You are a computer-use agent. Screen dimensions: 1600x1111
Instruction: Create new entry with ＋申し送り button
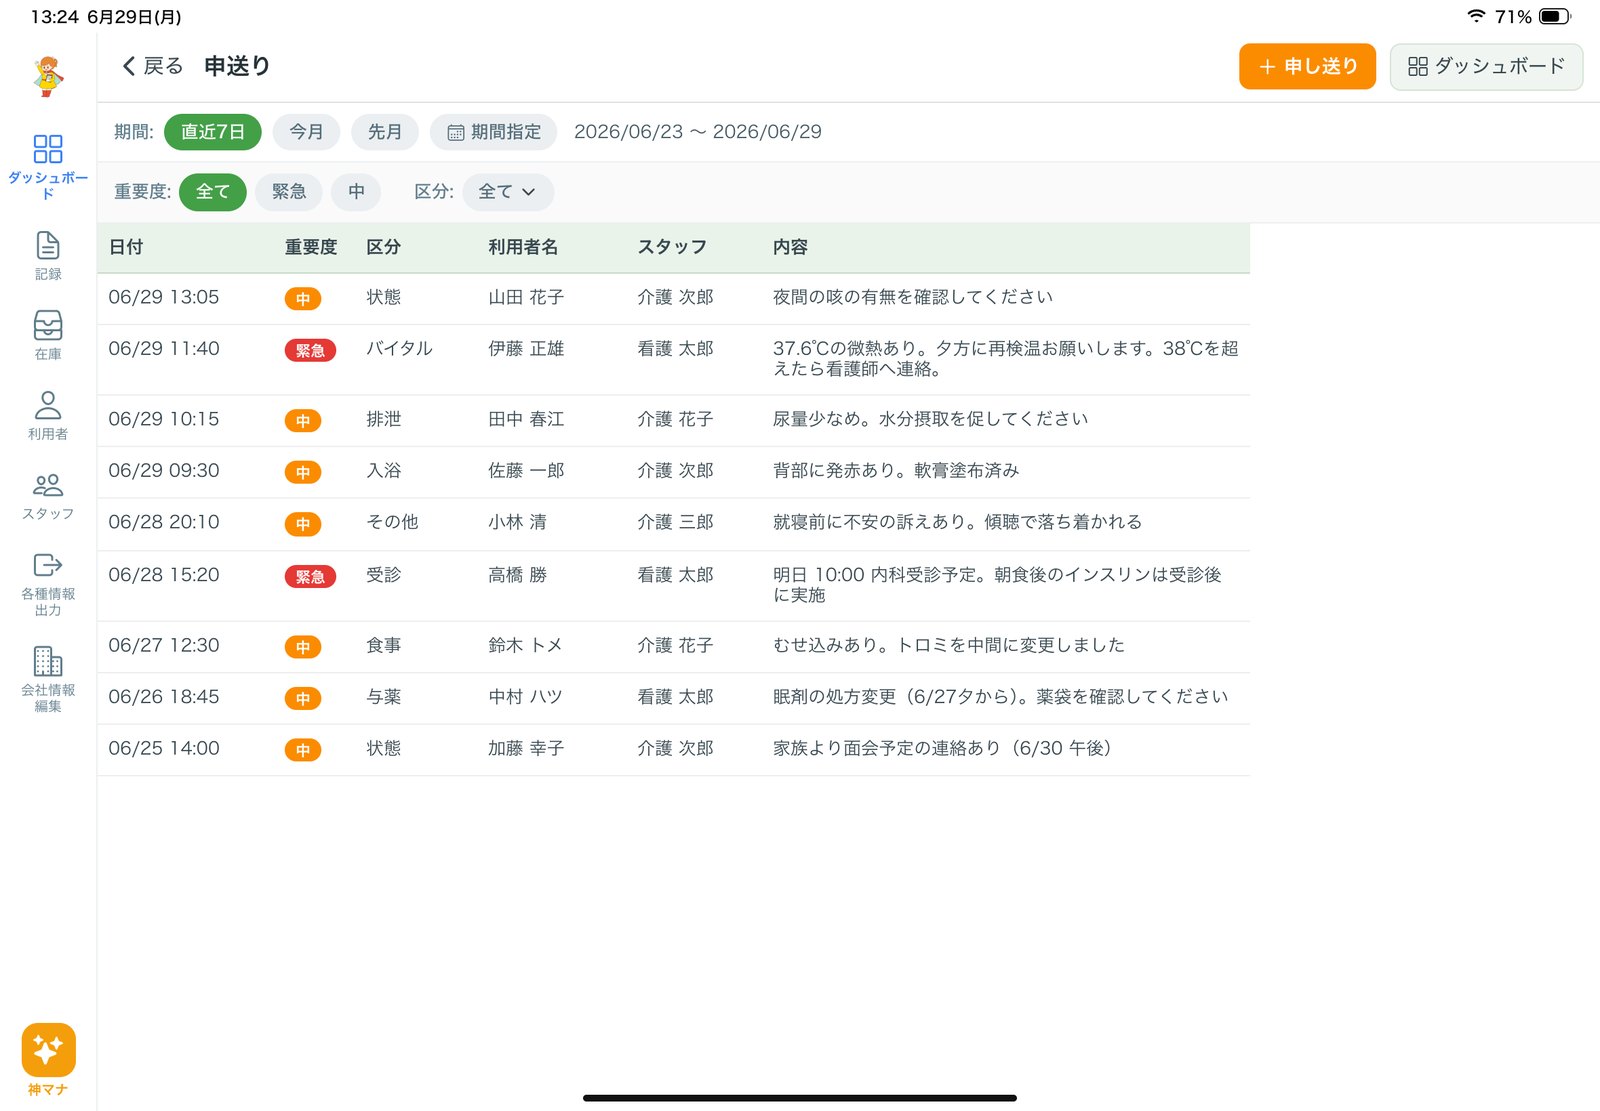pyautogui.click(x=1307, y=67)
